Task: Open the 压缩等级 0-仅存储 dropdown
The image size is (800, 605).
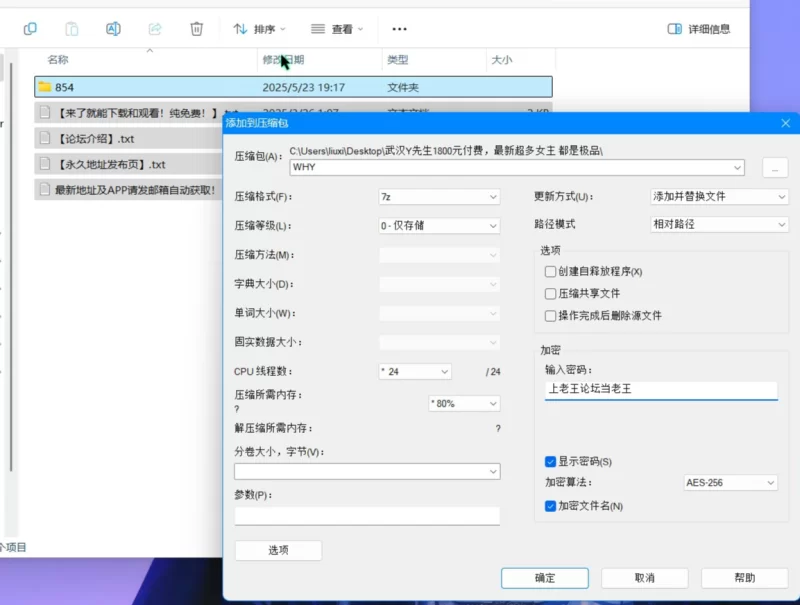Action: tap(439, 225)
